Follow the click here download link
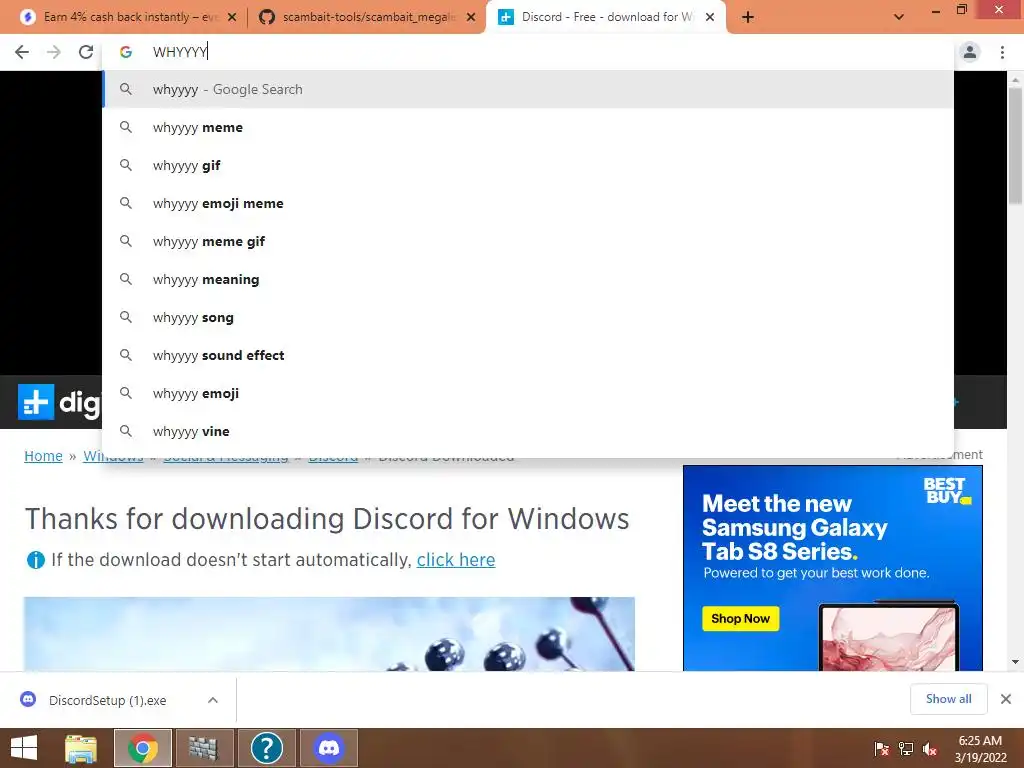Screen dimensions: 1024x768 pos(456,560)
